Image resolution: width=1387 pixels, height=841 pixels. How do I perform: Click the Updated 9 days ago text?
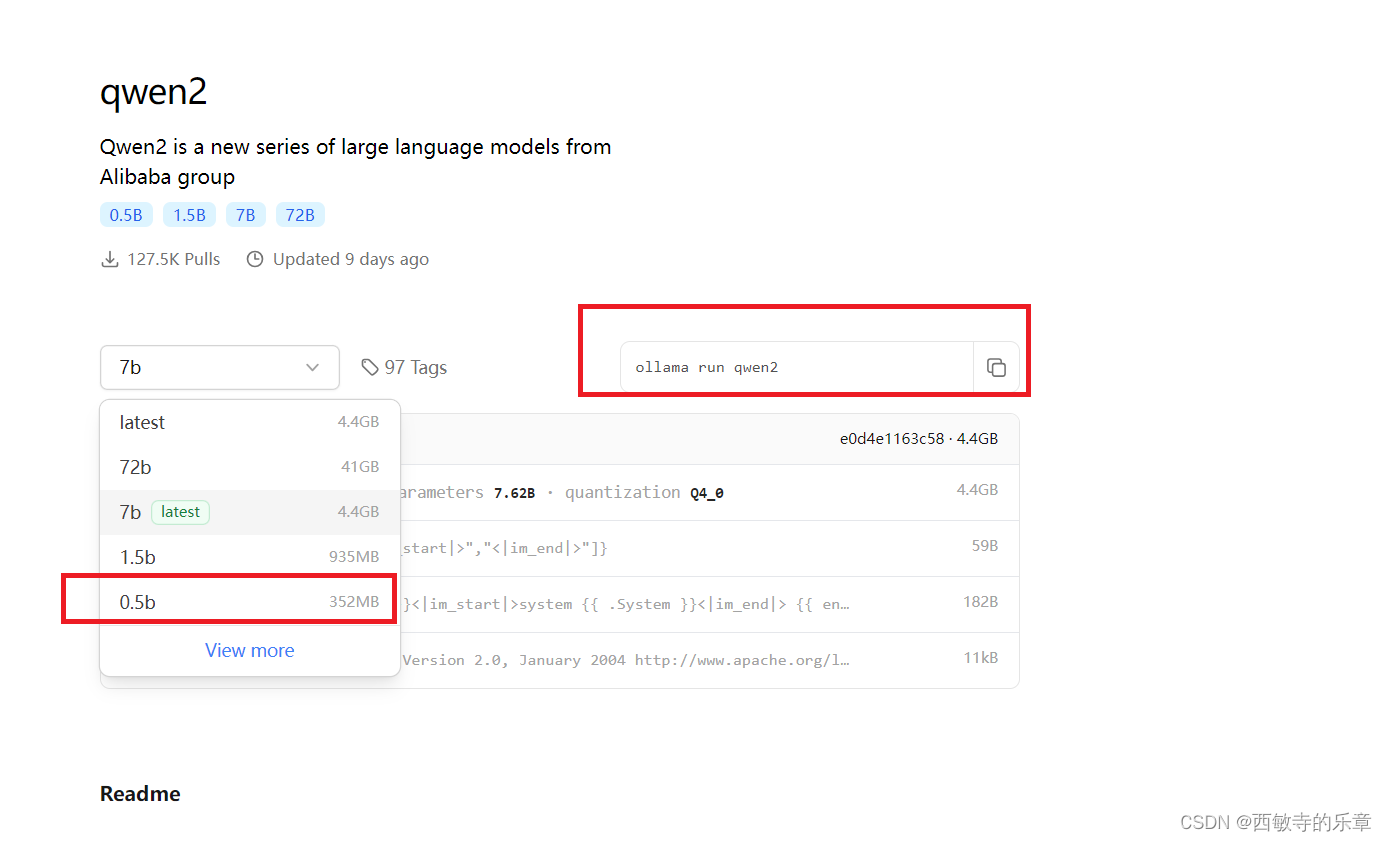pos(351,259)
